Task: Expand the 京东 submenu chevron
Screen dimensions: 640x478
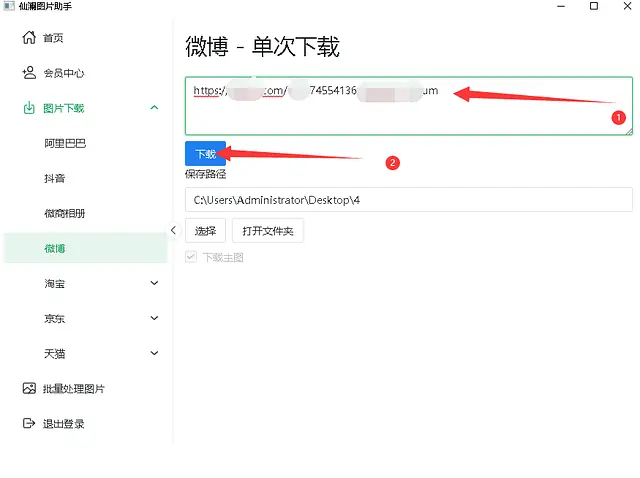Action: pyautogui.click(x=154, y=318)
